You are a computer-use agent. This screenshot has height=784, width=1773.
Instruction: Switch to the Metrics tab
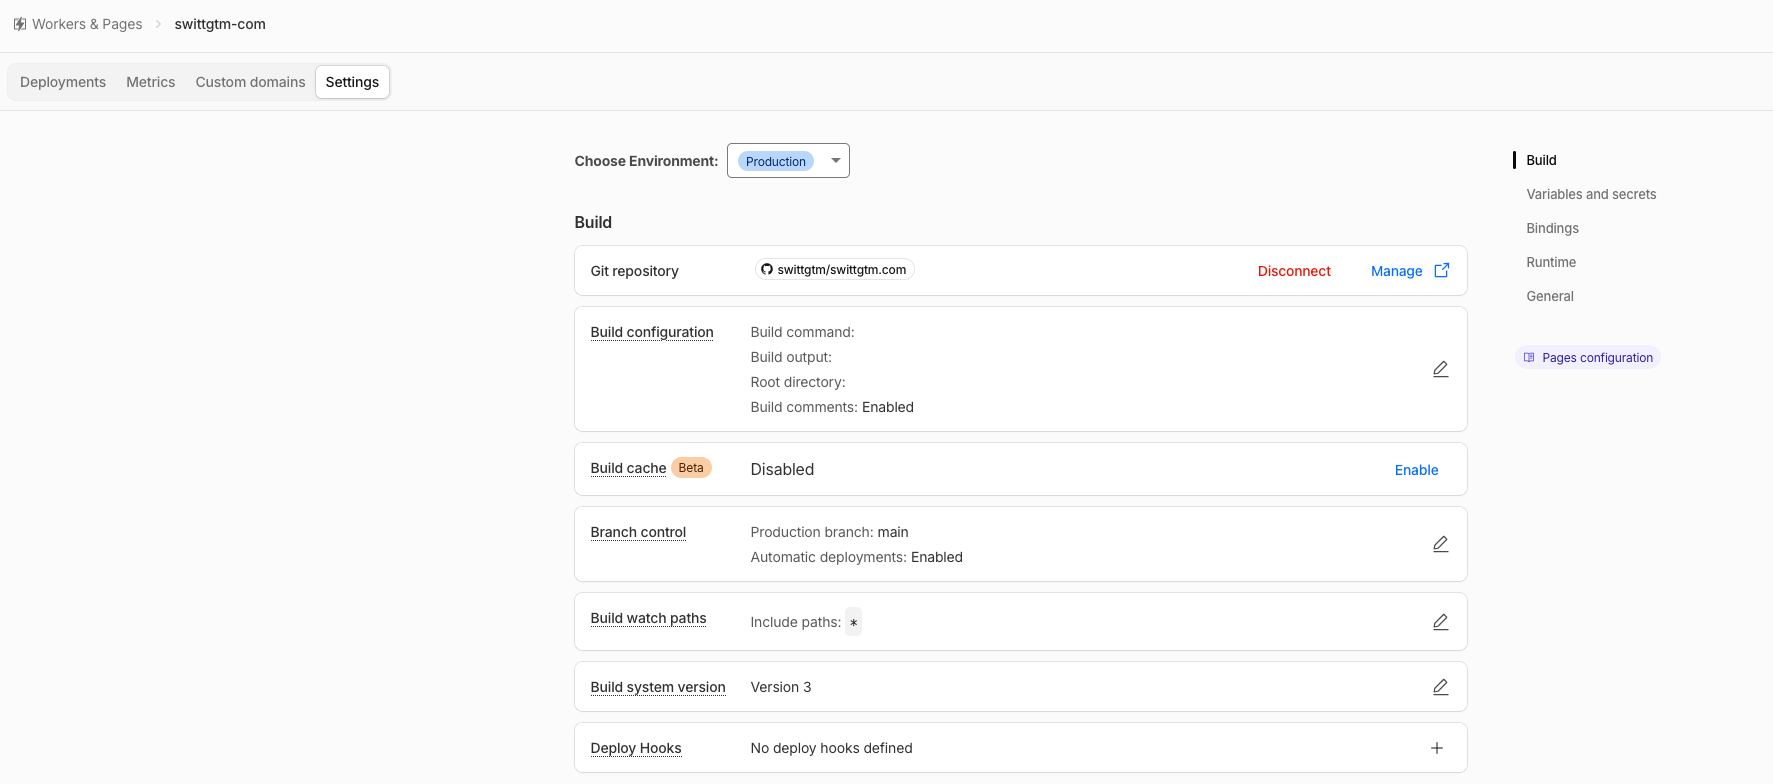(x=151, y=82)
